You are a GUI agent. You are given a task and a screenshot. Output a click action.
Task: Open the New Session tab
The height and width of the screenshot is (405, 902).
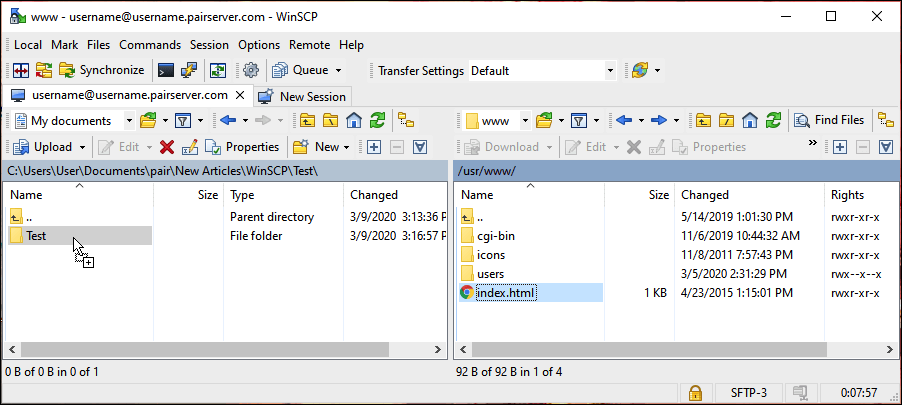pos(303,97)
